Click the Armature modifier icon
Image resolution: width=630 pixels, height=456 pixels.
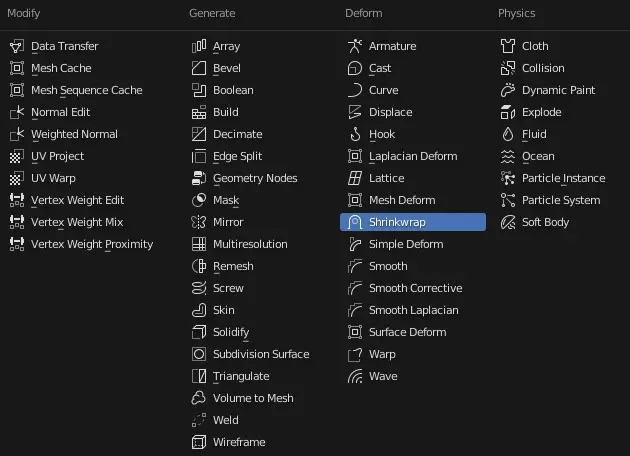coord(355,46)
